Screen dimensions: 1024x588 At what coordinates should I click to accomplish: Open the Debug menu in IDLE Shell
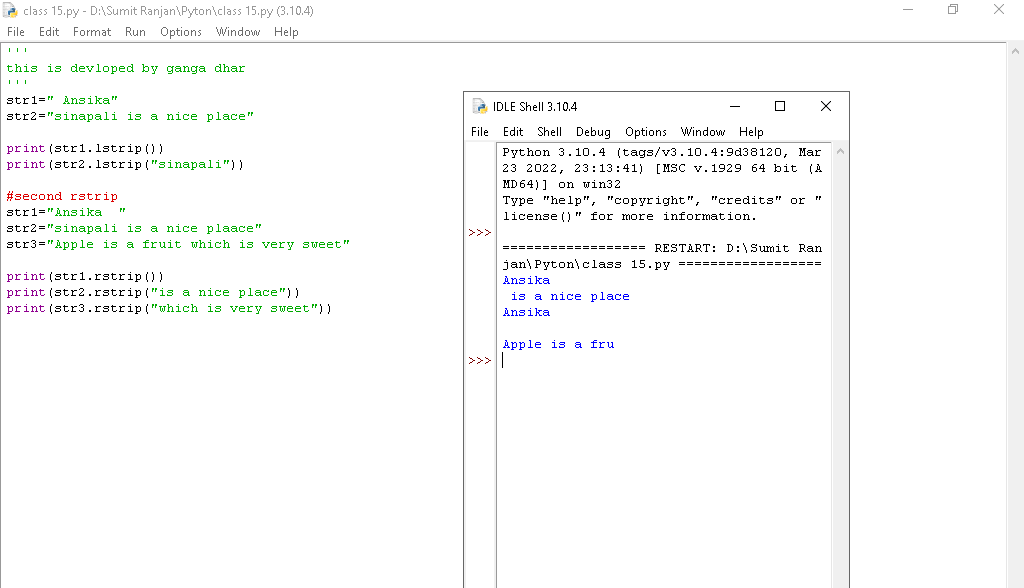coord(593,132)
